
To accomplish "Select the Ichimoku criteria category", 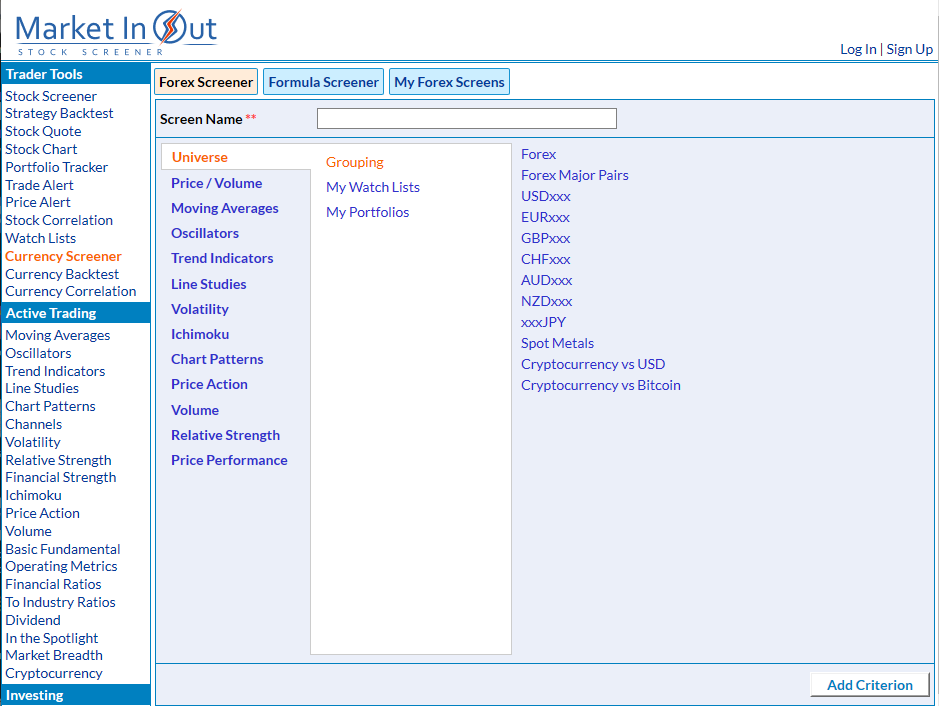I will click(200, 335).
